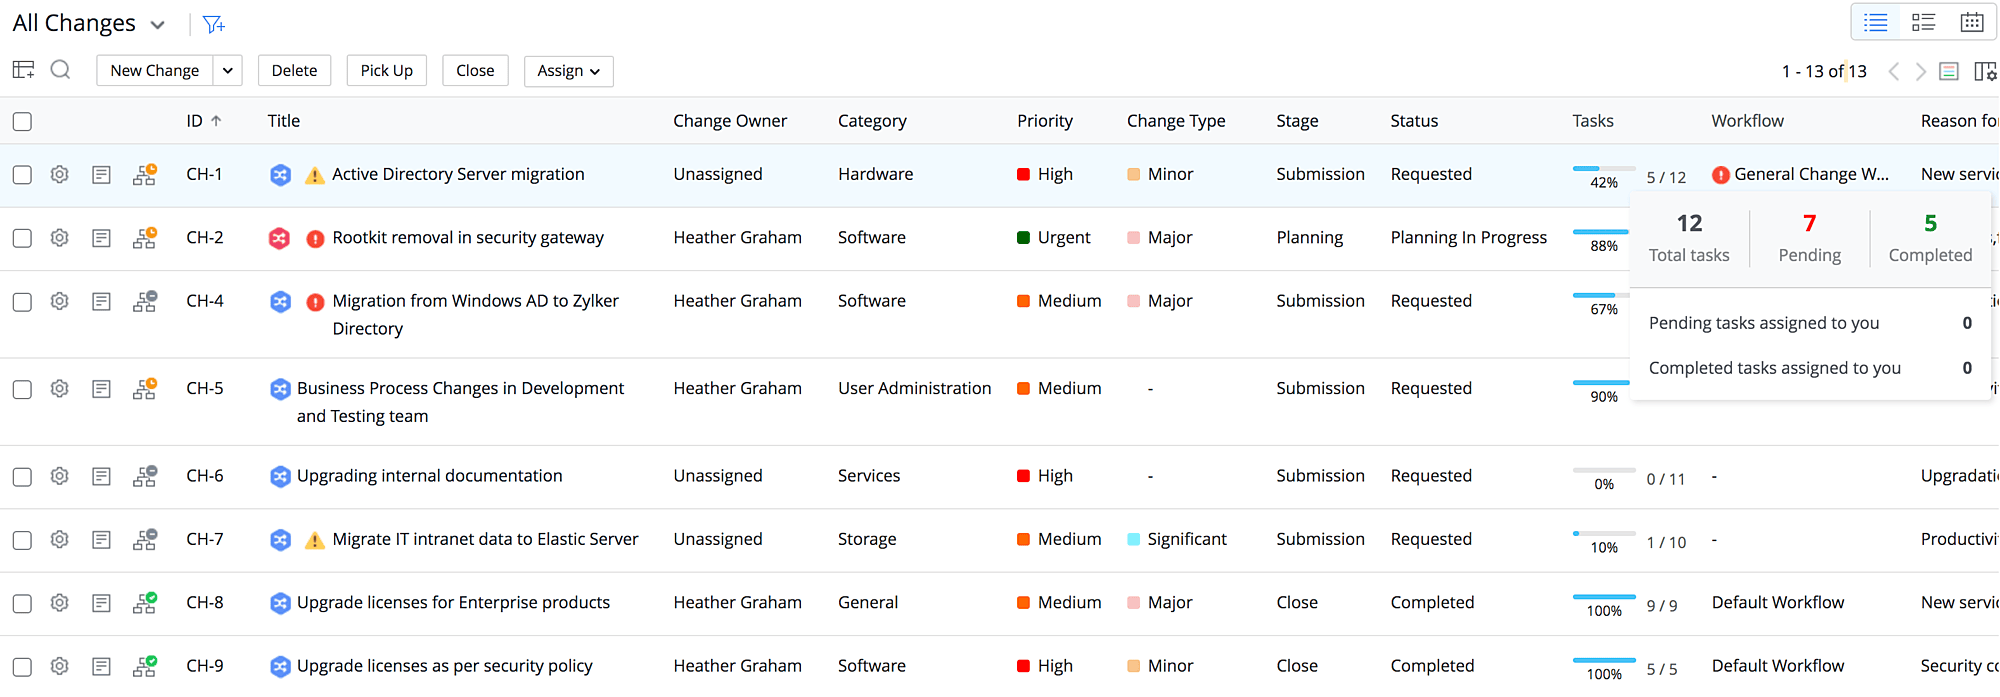2000x697 pixels.
Task: Toggle the select-all header checkbox
Action: pyautogui.click(x=22, y=121)
